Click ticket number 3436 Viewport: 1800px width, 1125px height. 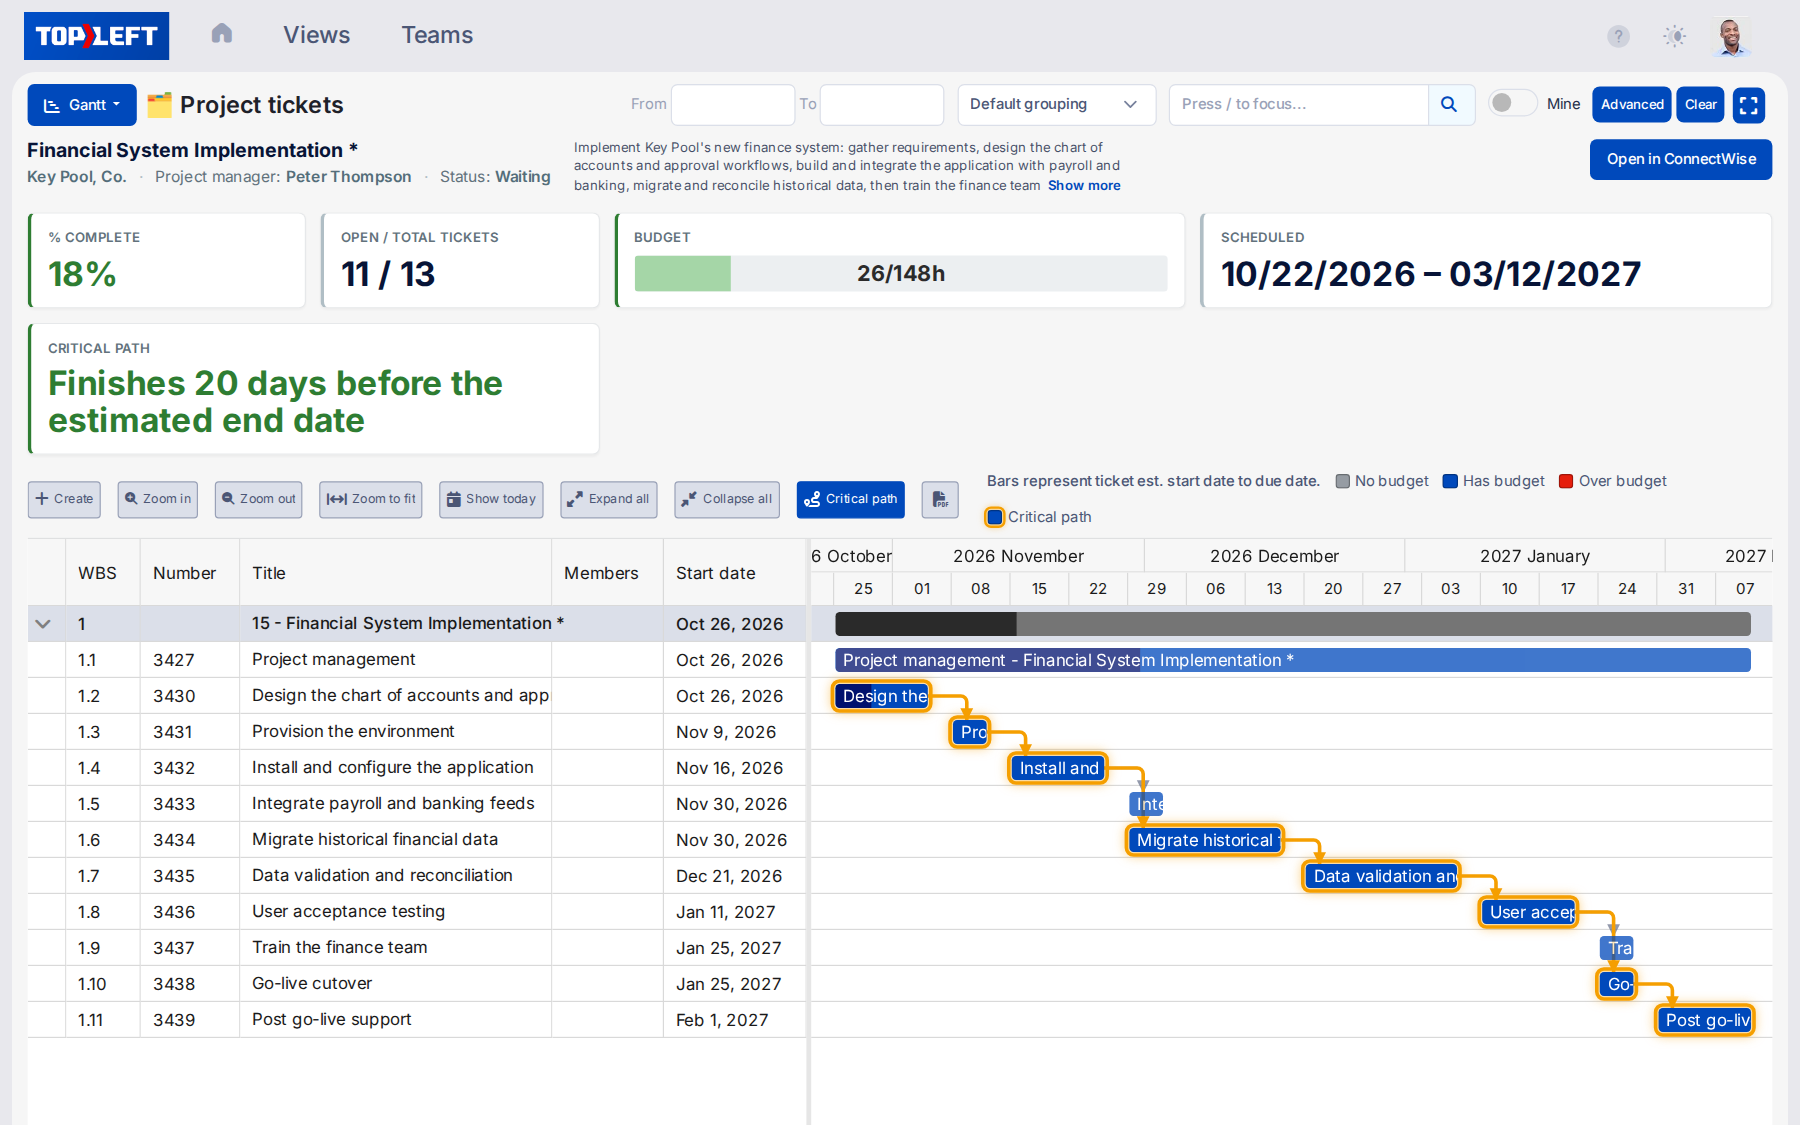(x=174, y=912)
